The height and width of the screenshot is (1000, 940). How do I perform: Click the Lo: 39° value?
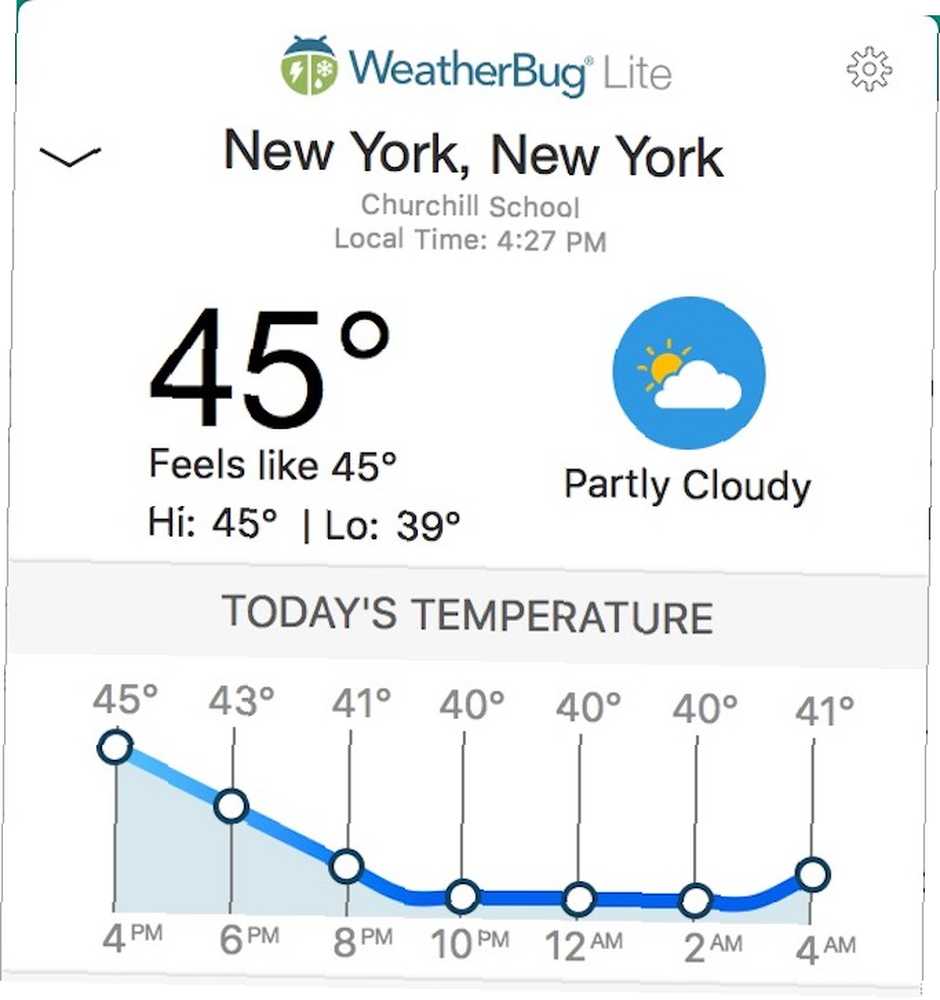393,526
